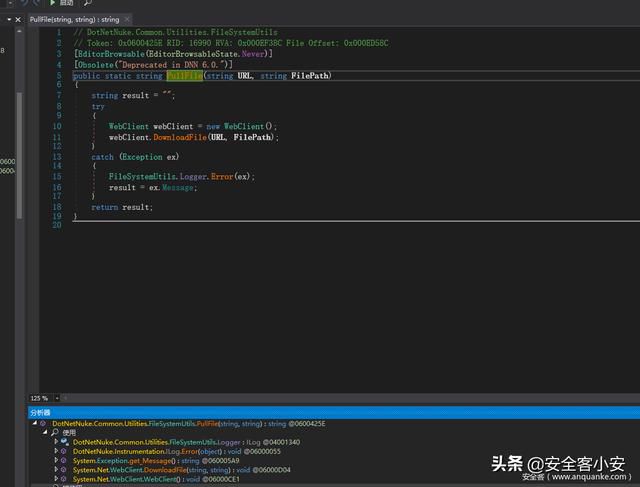Select the 使用 tree label
This screenshot has width=640, height=487.
(x=69, y=433)
